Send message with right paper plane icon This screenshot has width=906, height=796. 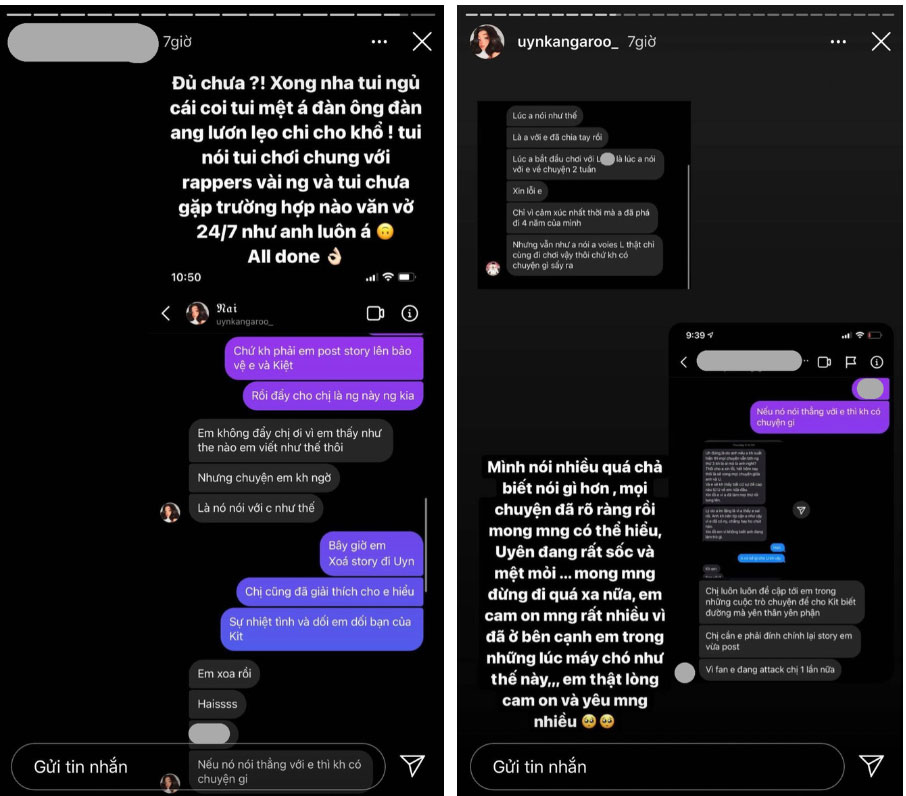click(871, 765)
